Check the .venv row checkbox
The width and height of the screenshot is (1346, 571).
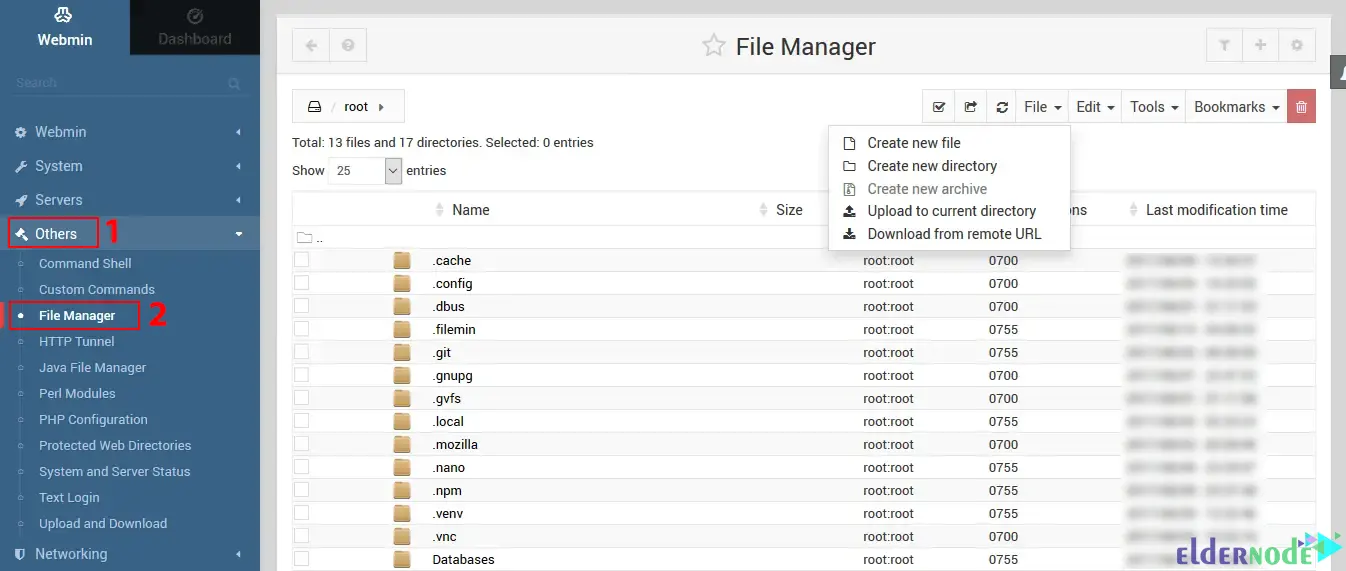[x=301, y=513]
